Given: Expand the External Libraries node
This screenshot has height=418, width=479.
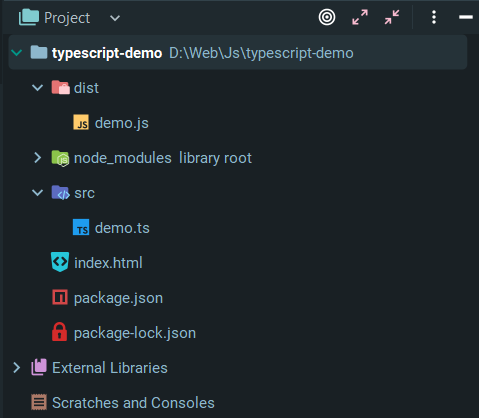Looking at the screenshot, I should (16, 368).
